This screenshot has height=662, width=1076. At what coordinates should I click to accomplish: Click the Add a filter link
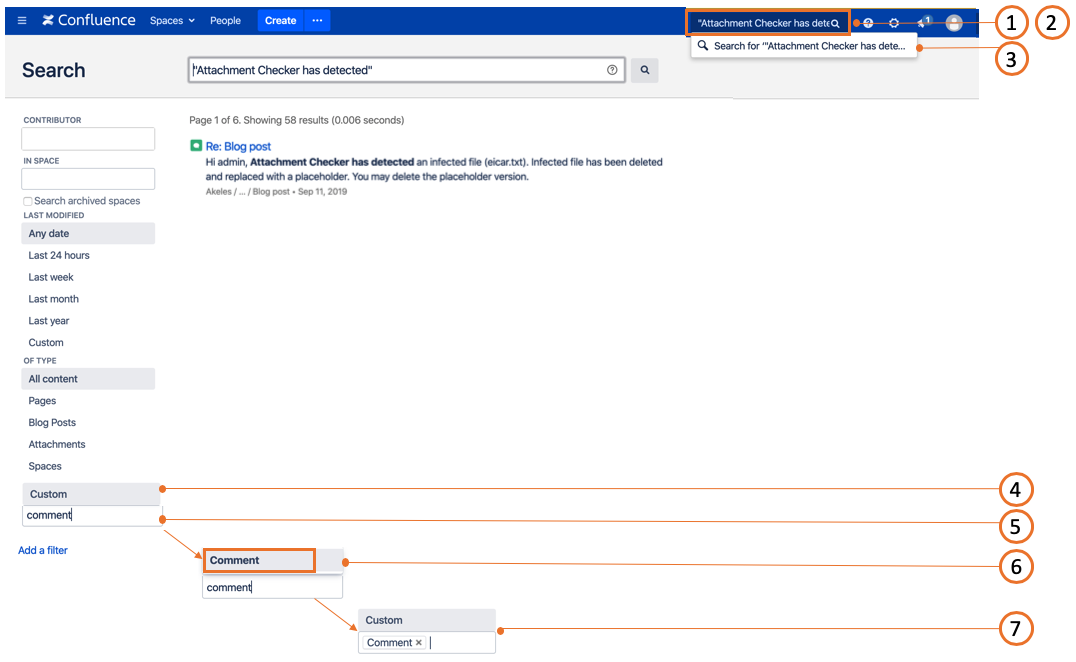43,550
